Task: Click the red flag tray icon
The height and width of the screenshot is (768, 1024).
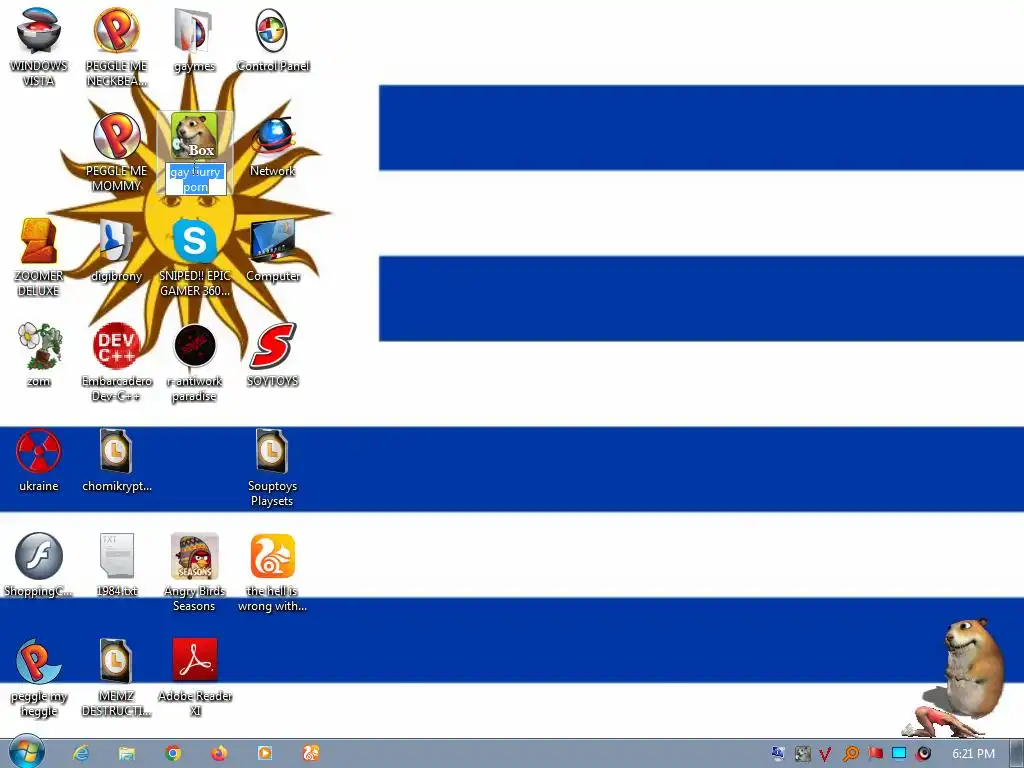Action: coord(875,754)
